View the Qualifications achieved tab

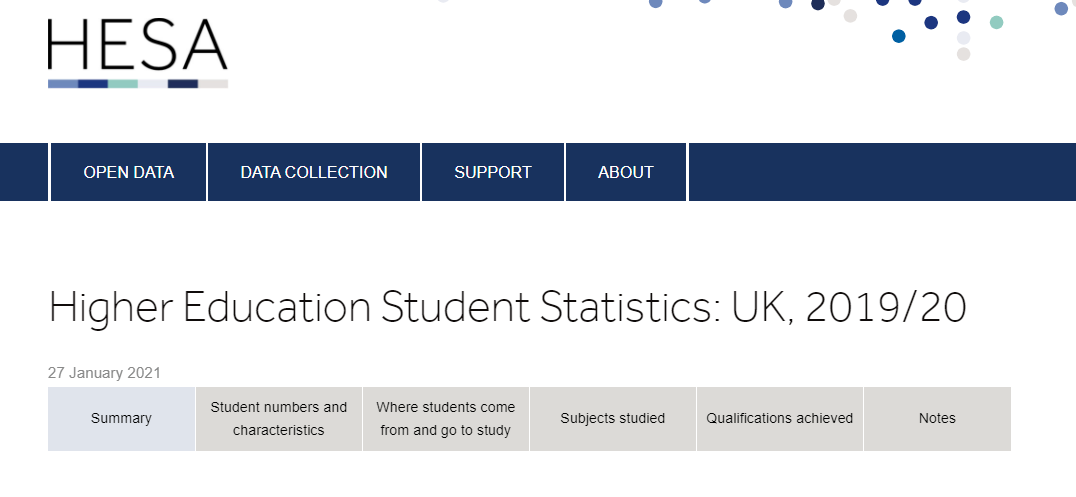[780, 419]
